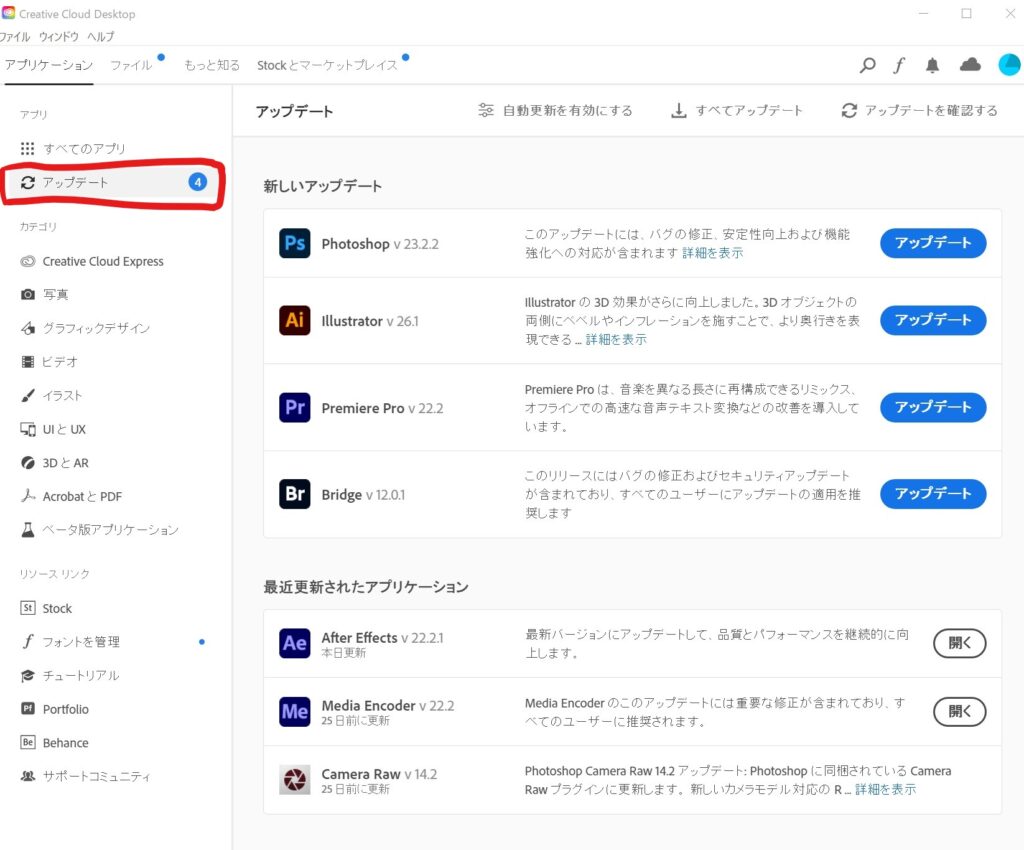
Task: Click the Camera Raw aperture icon
Action: (x=295, y=779)
